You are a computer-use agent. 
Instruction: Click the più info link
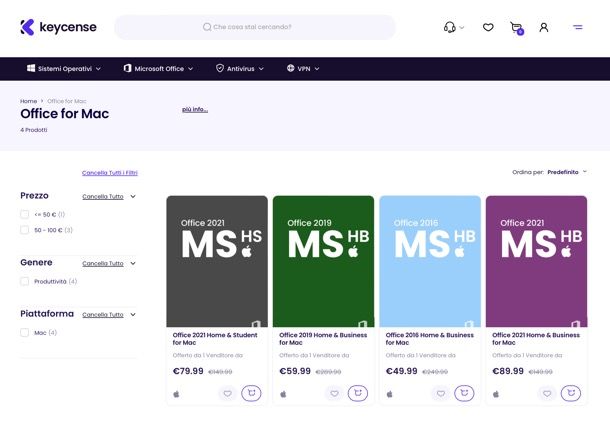195,110
